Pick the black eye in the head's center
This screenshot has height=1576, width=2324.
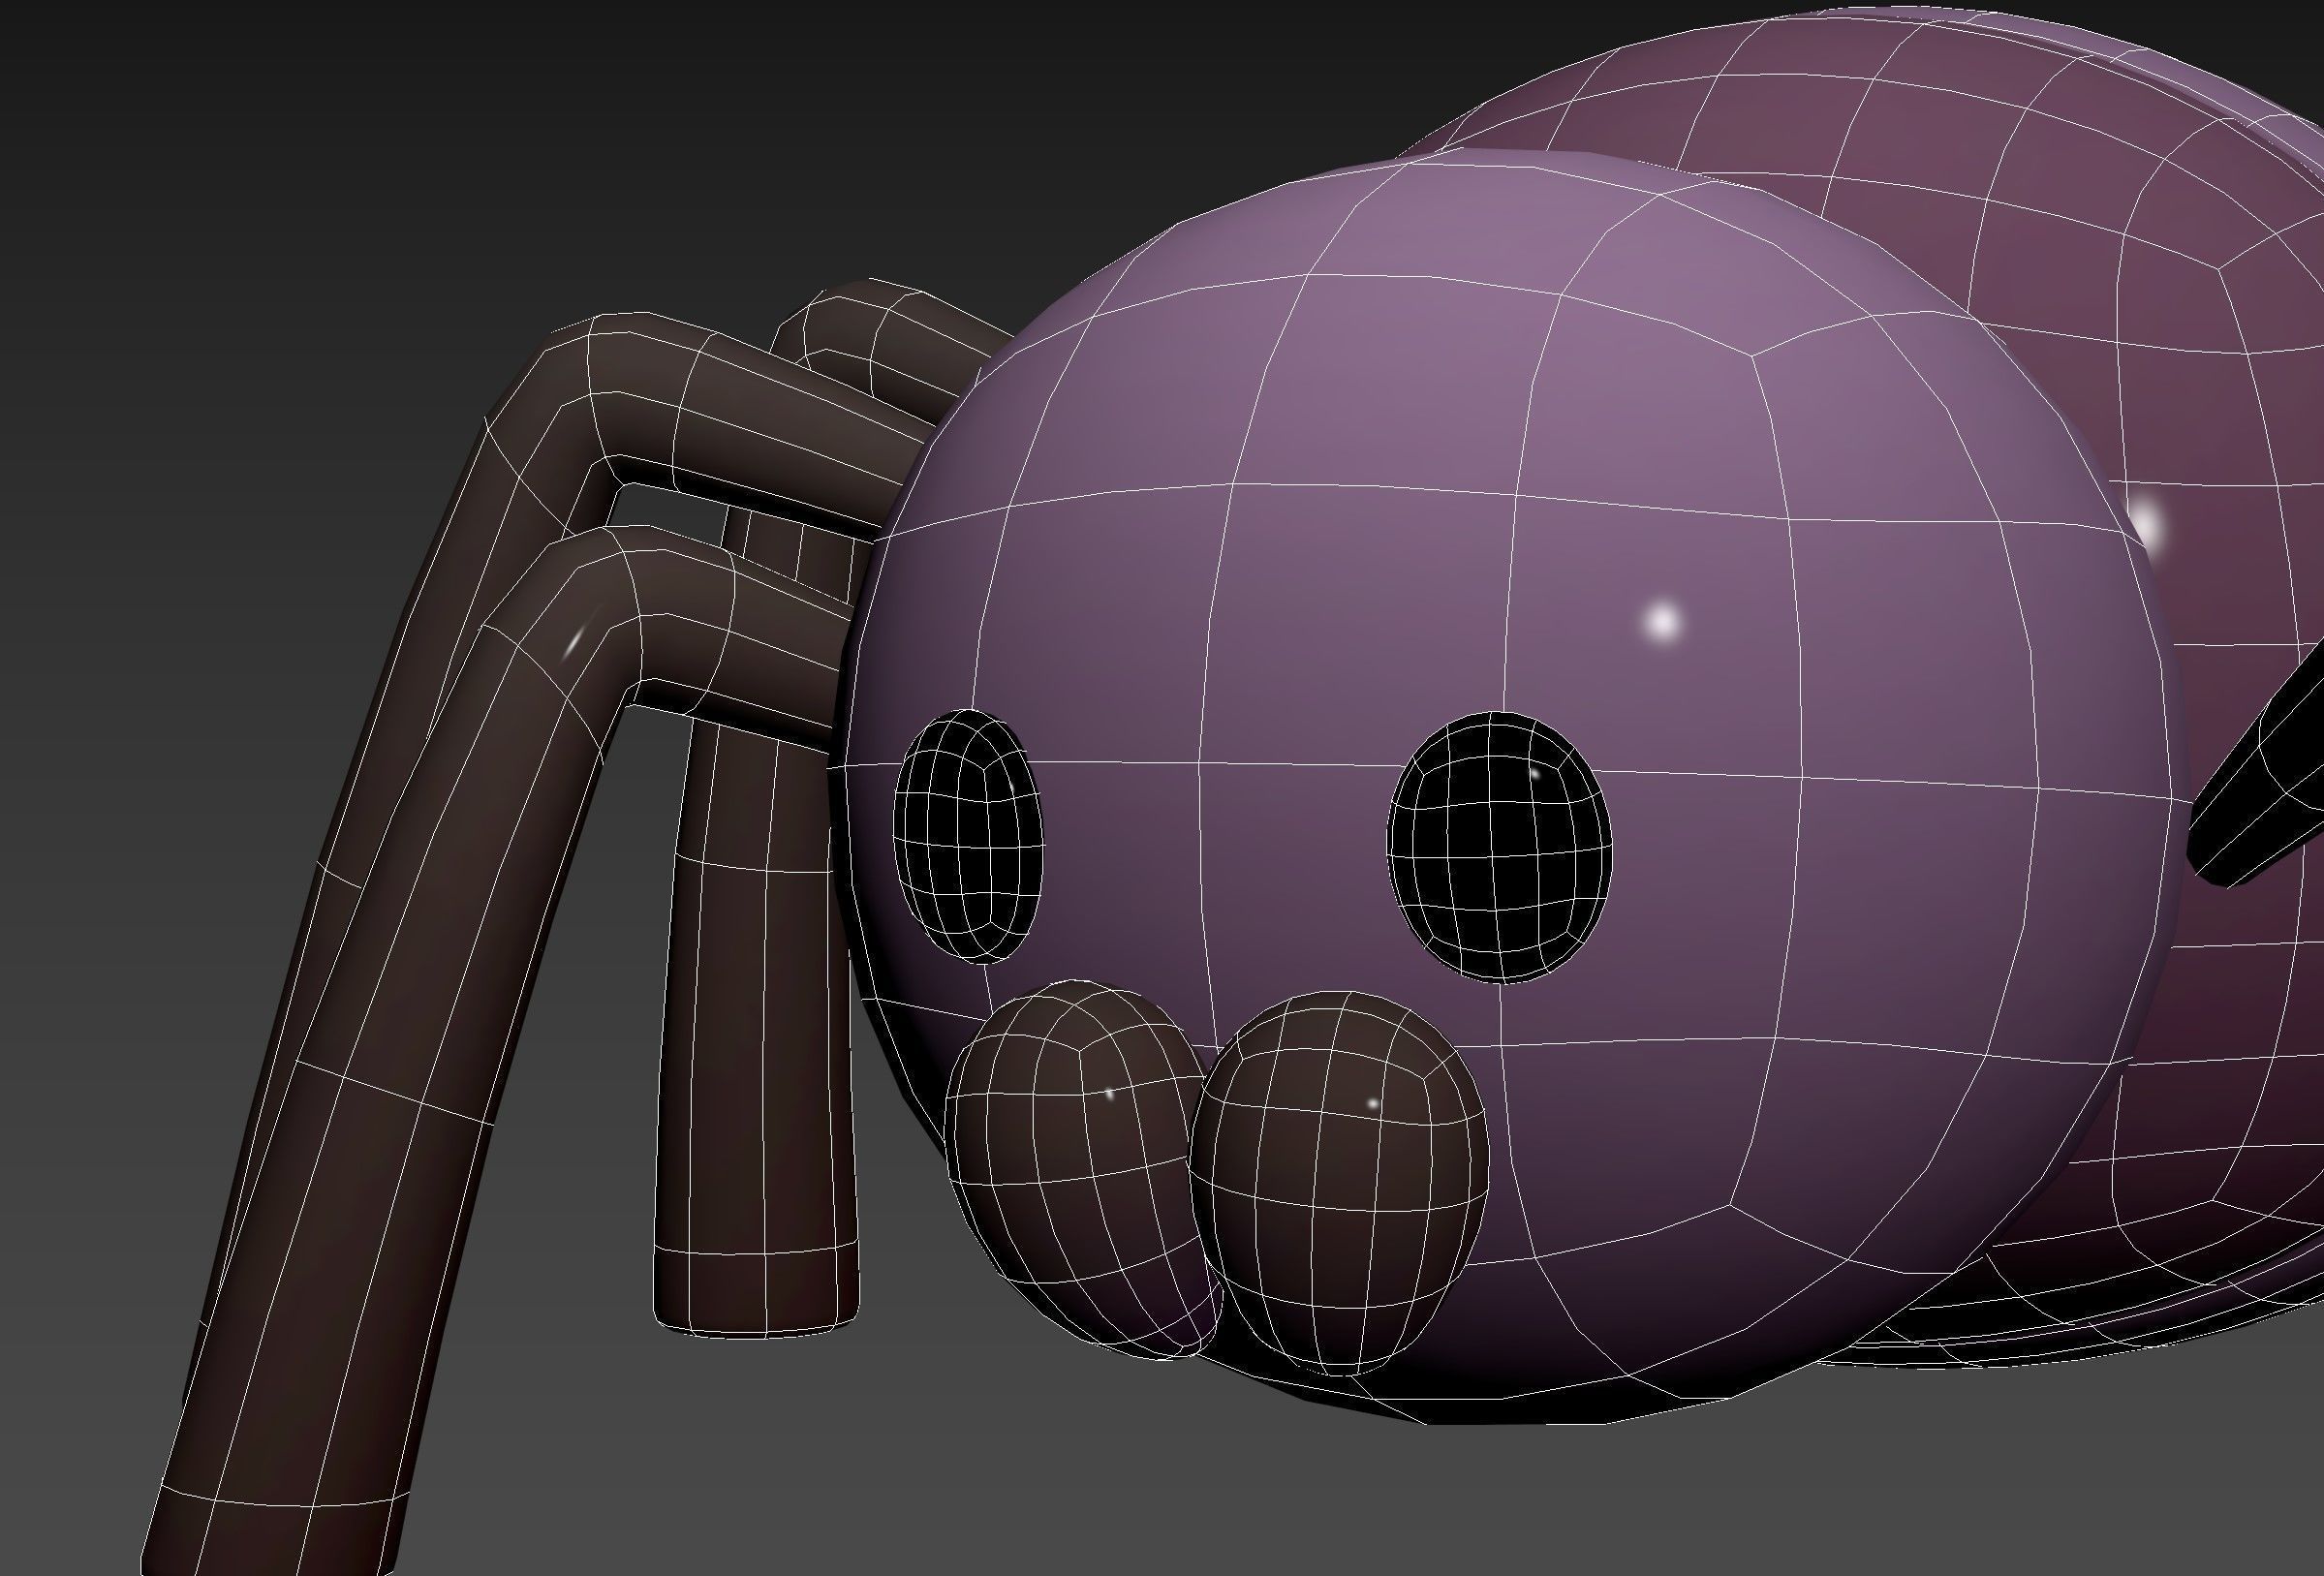pos(1498,848)
